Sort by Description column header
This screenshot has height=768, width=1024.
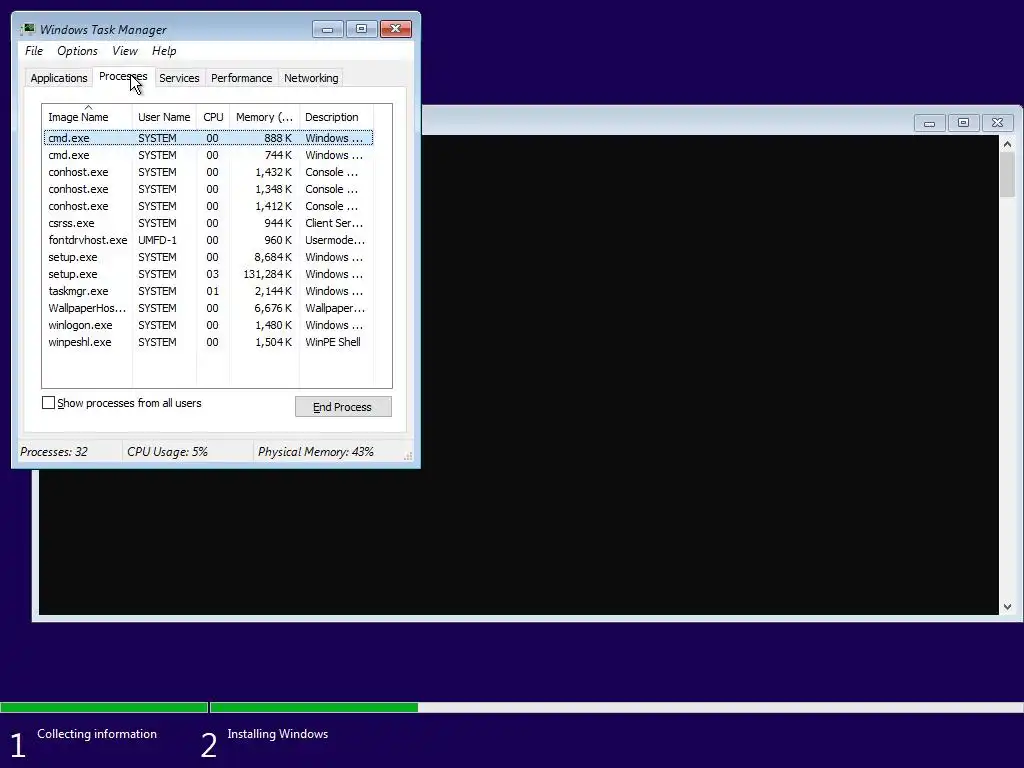(336, 117)
